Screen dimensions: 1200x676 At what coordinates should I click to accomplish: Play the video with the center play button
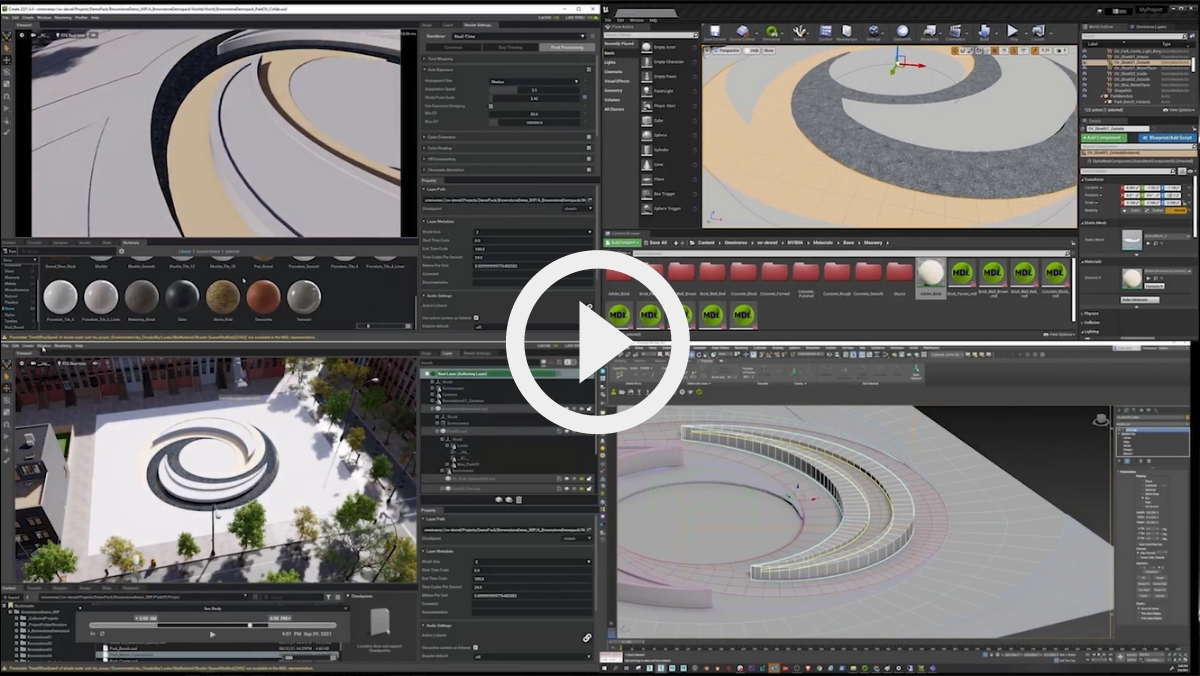coord(597,342)
